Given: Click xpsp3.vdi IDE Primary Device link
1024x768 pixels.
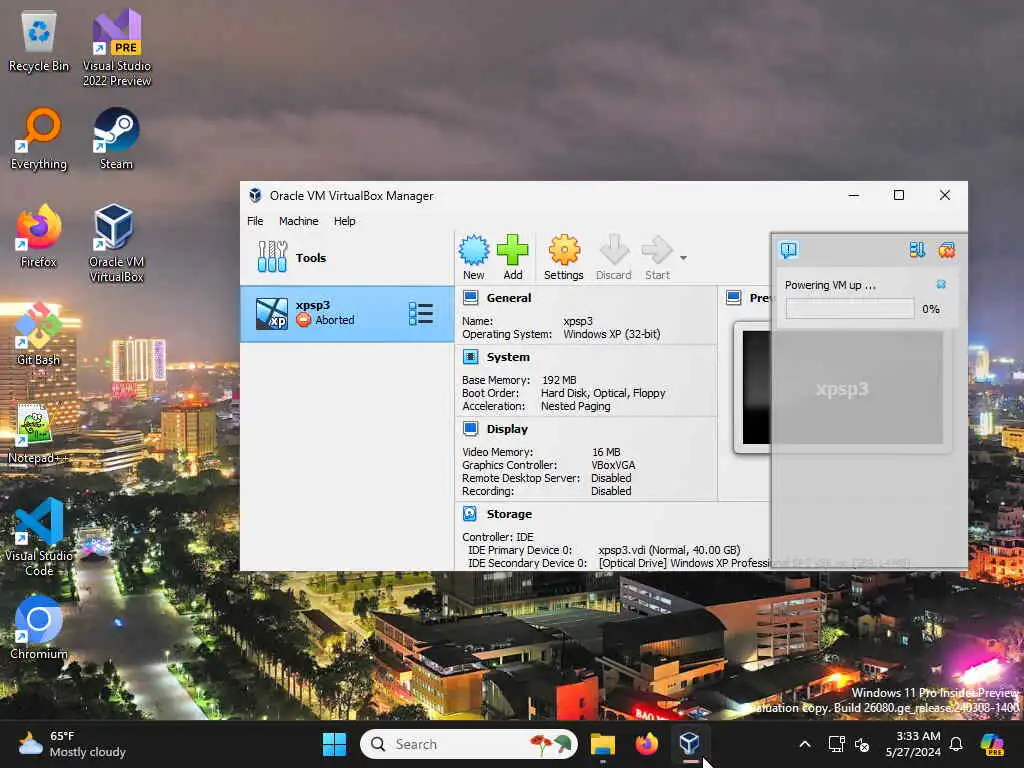Looking at the screenshot, I should [x=669, y=550].
